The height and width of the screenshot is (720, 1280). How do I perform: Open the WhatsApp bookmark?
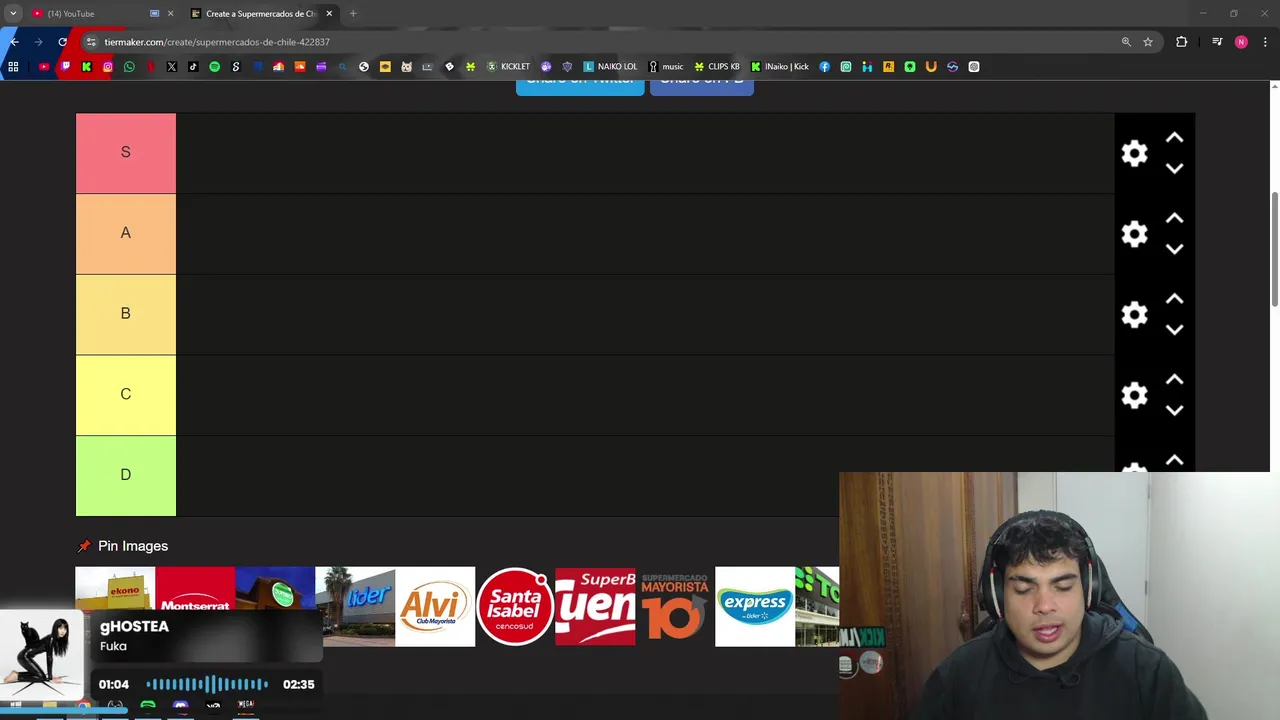129,67
